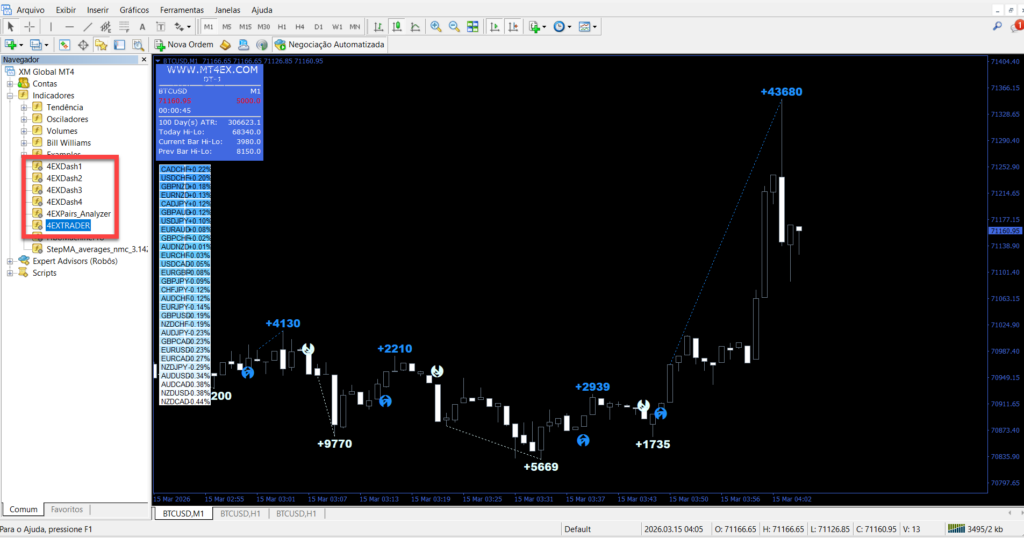Image resolution: width=1024 pixels, height=538 pixels.
Task: Expand the Expert Advisors (Robôs) node
Action: tap(10, 261)
